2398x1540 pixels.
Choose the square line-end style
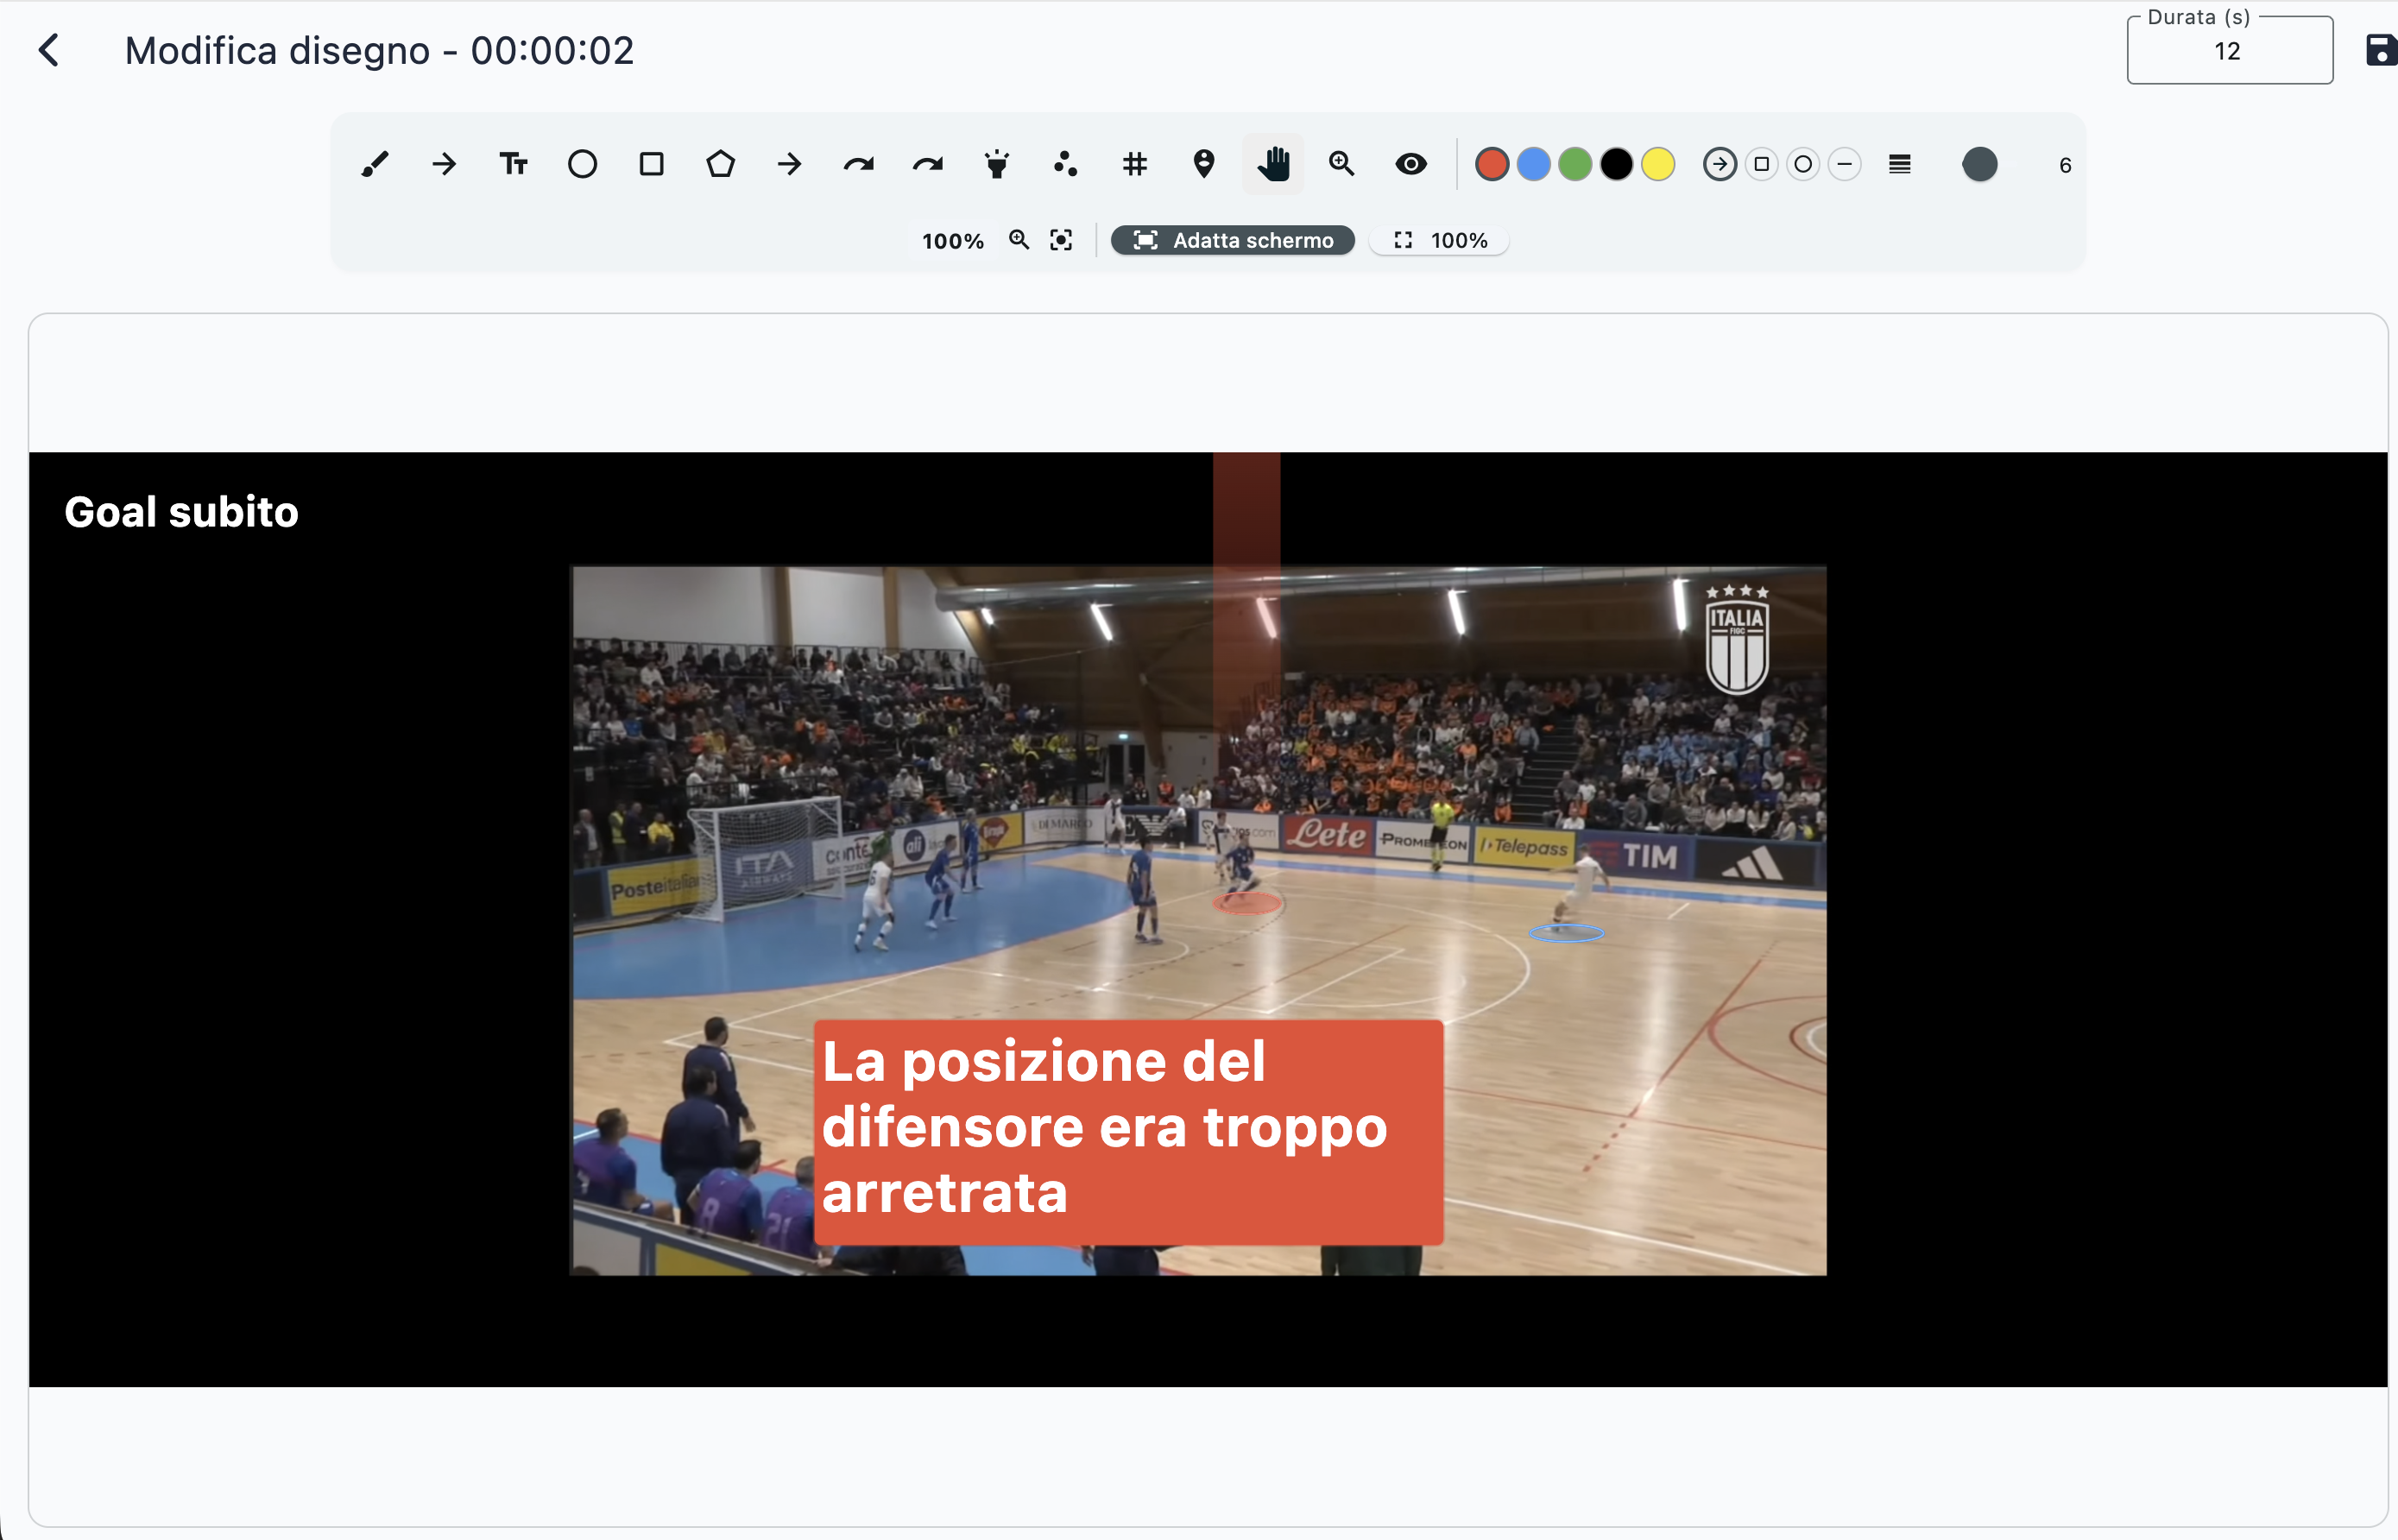tap(1762, 164)
